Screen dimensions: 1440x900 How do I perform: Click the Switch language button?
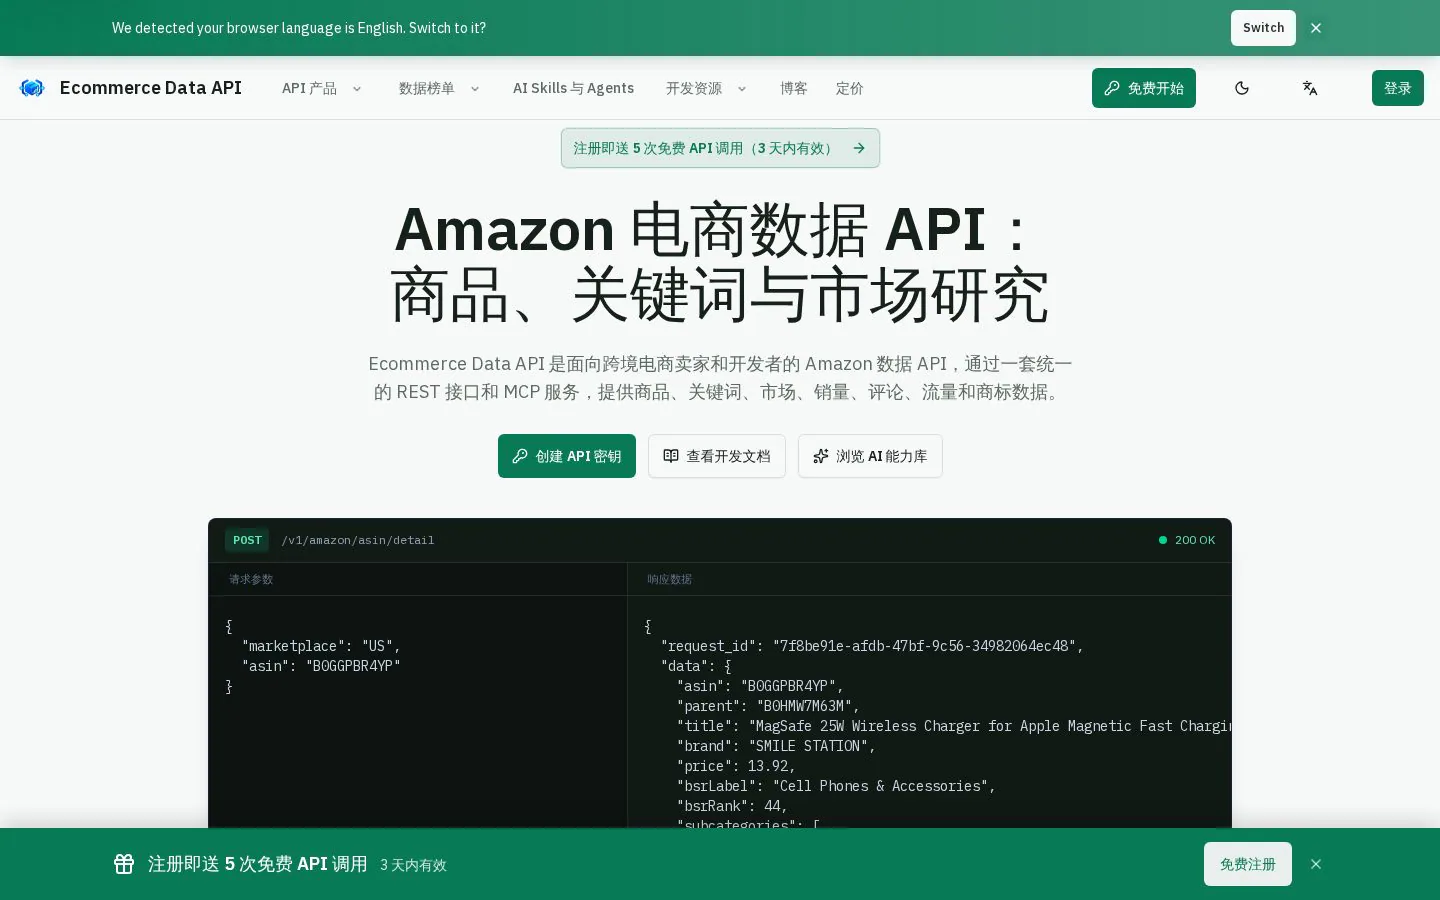pos(1263,28)
